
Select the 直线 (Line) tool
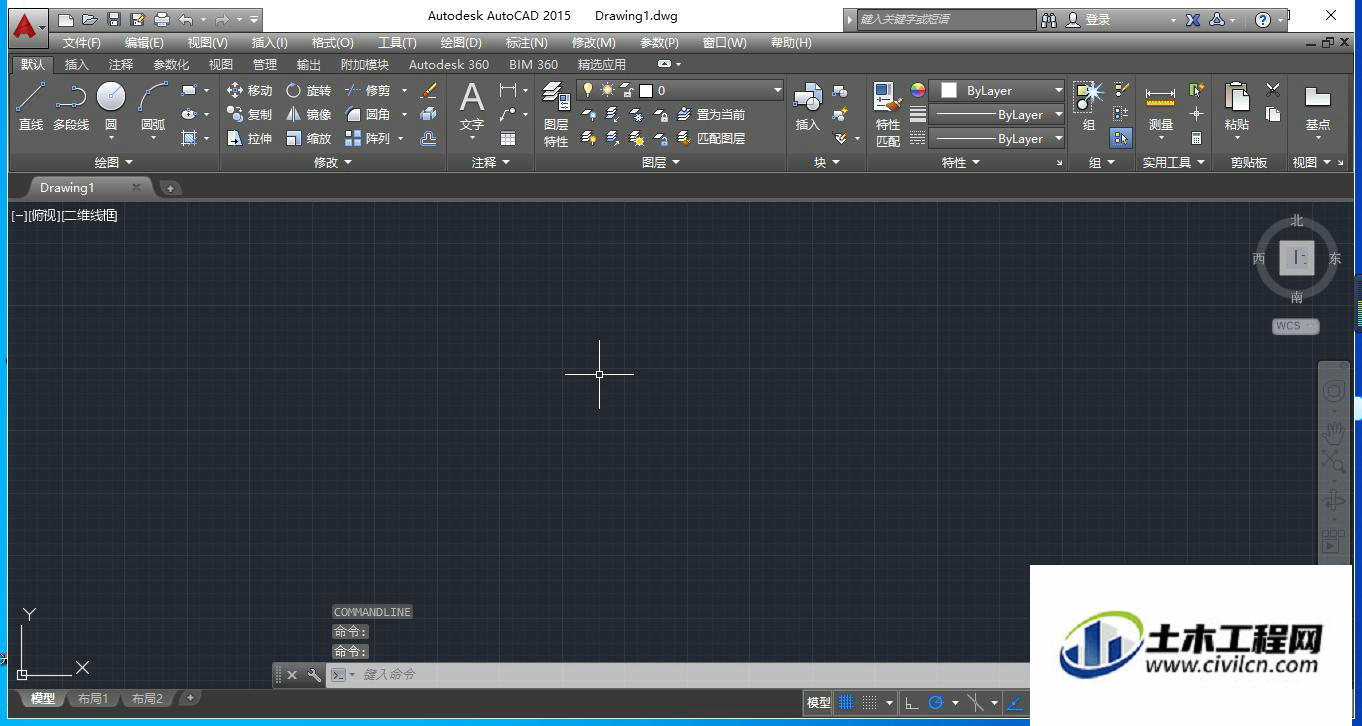30,106
